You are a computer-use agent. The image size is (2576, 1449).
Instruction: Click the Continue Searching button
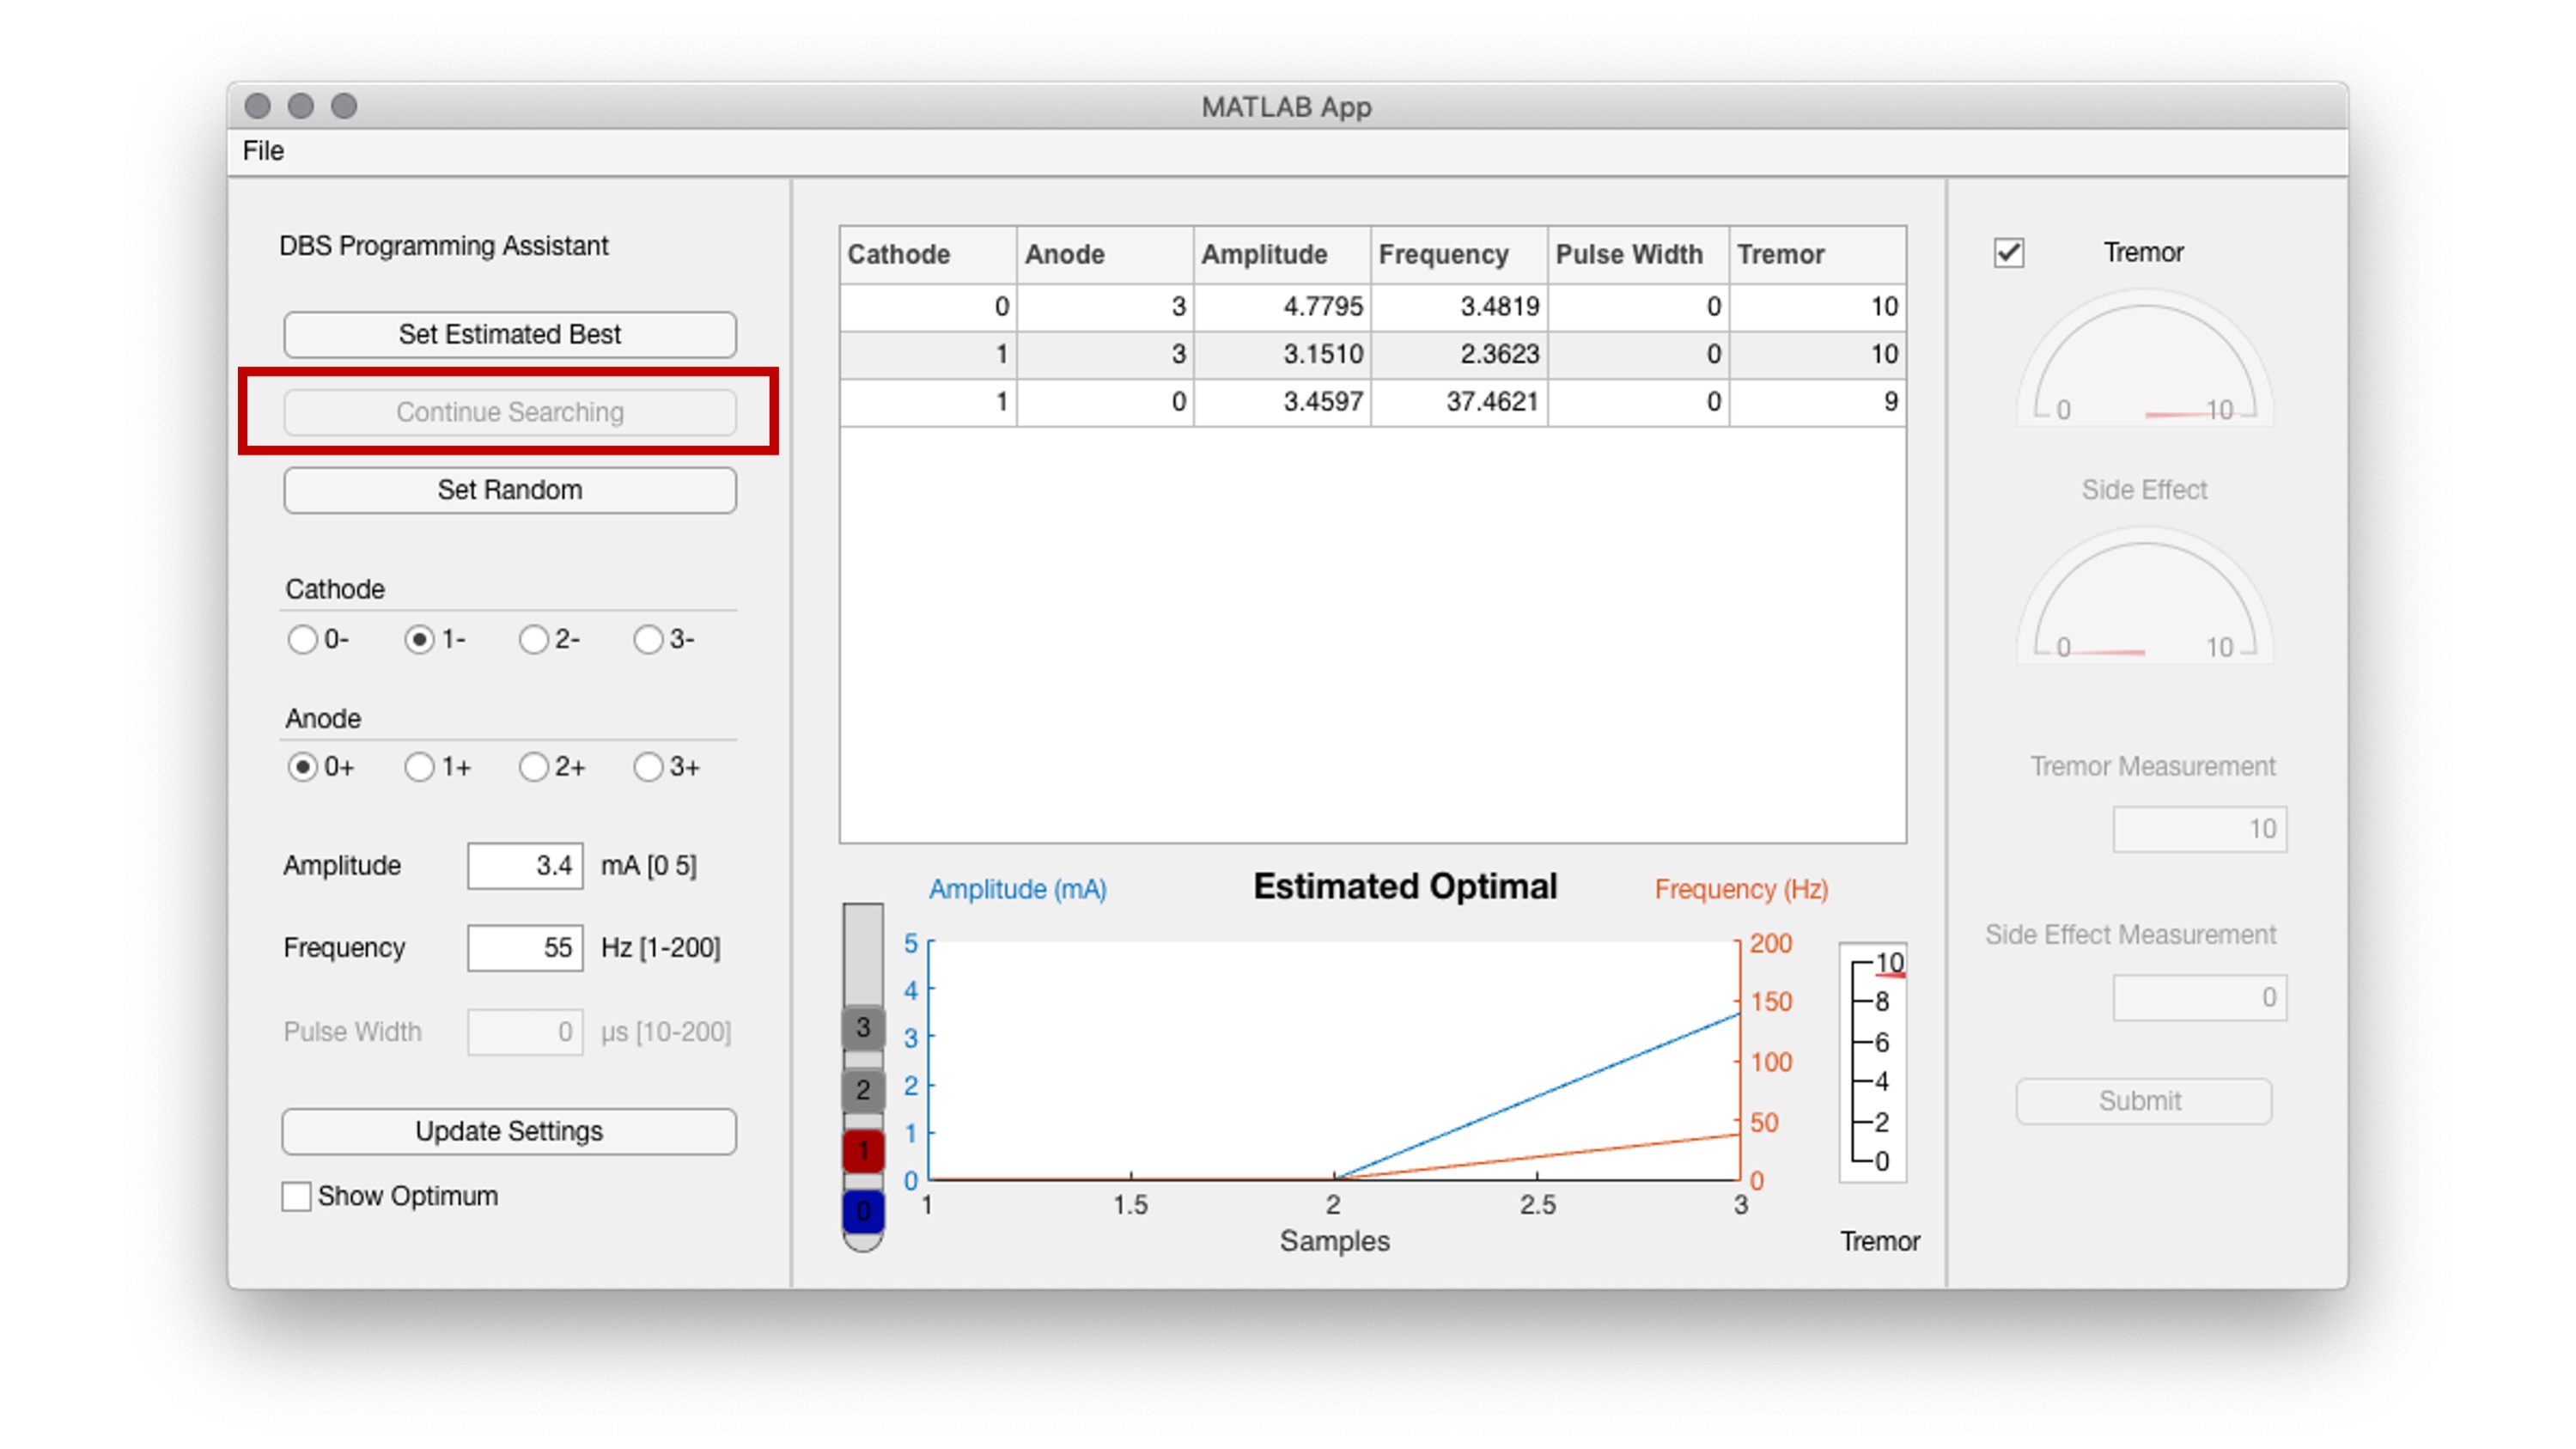[510, 412]
